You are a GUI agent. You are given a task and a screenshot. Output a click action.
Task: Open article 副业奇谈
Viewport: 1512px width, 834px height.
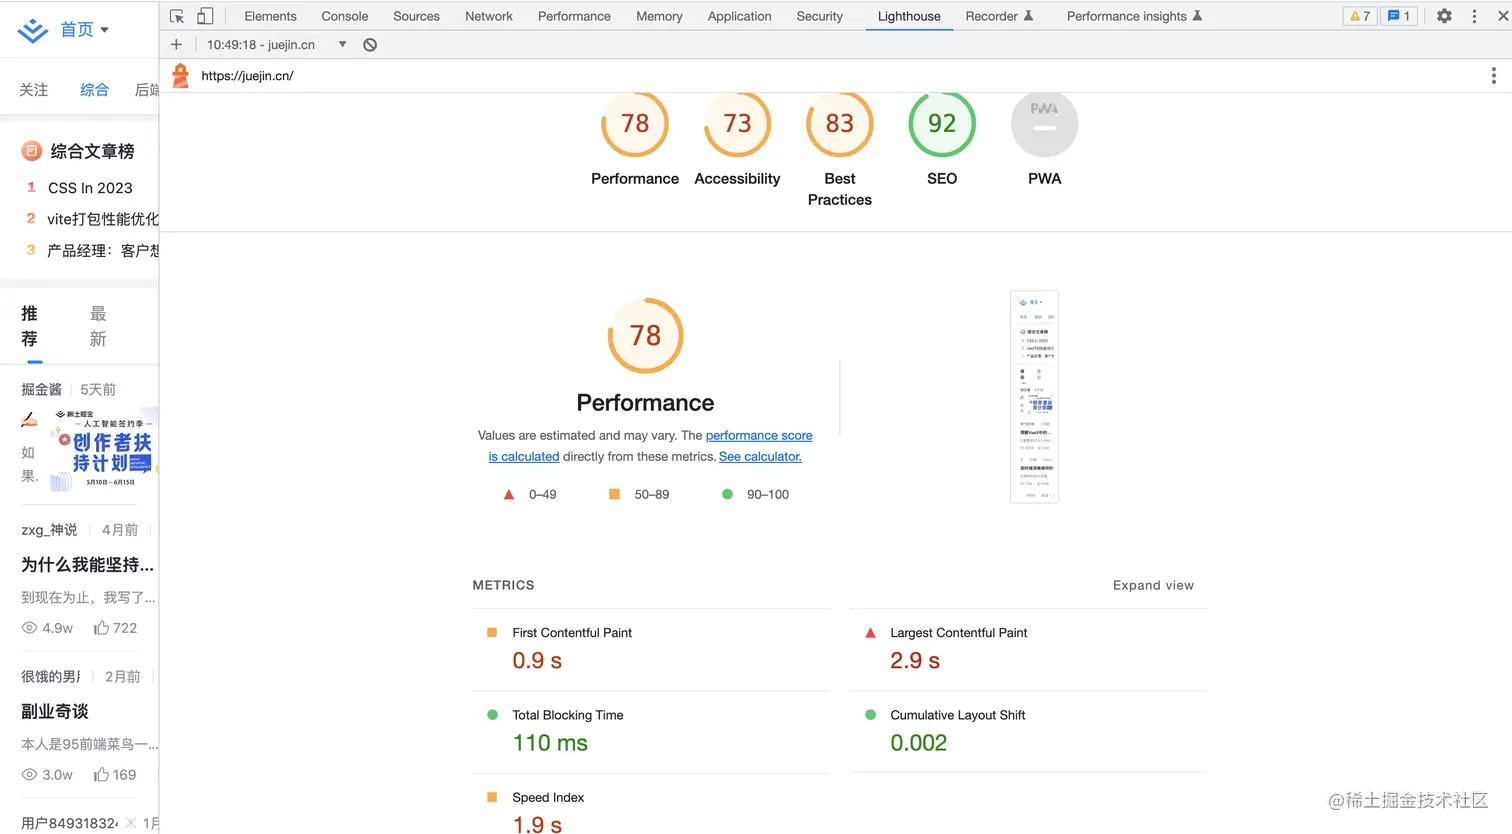coord(55,711)
